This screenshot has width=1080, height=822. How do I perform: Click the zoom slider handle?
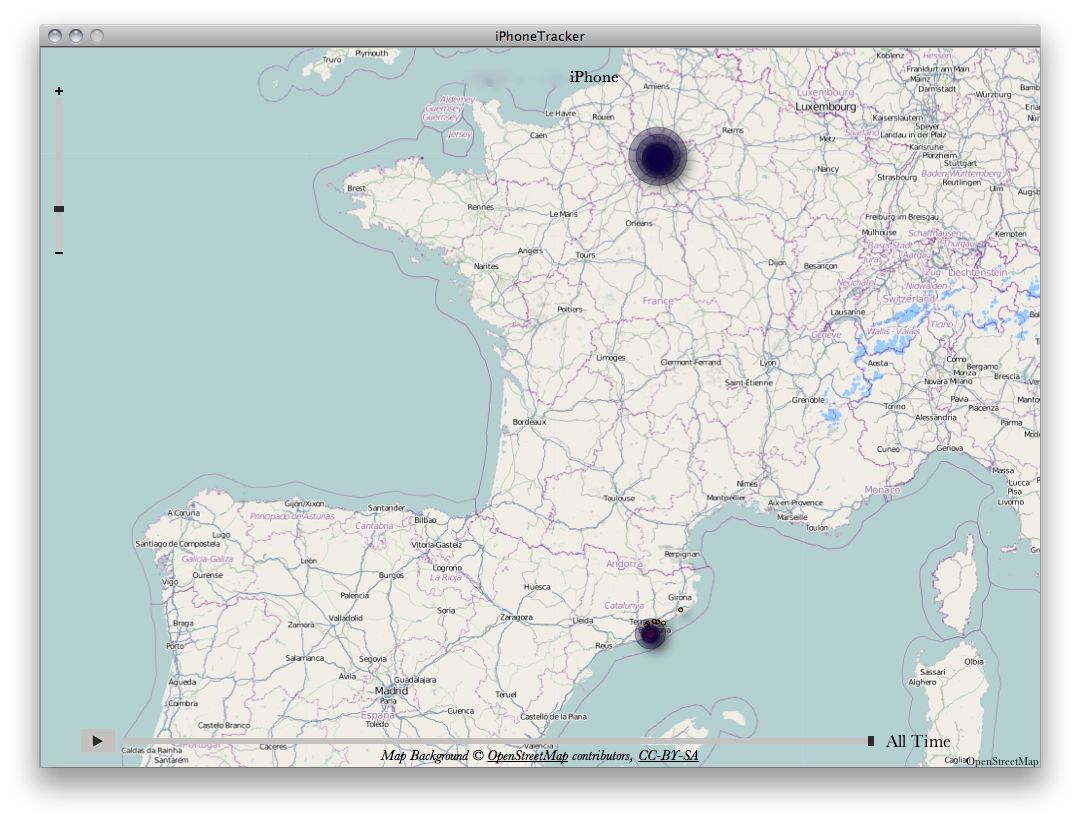59,209
